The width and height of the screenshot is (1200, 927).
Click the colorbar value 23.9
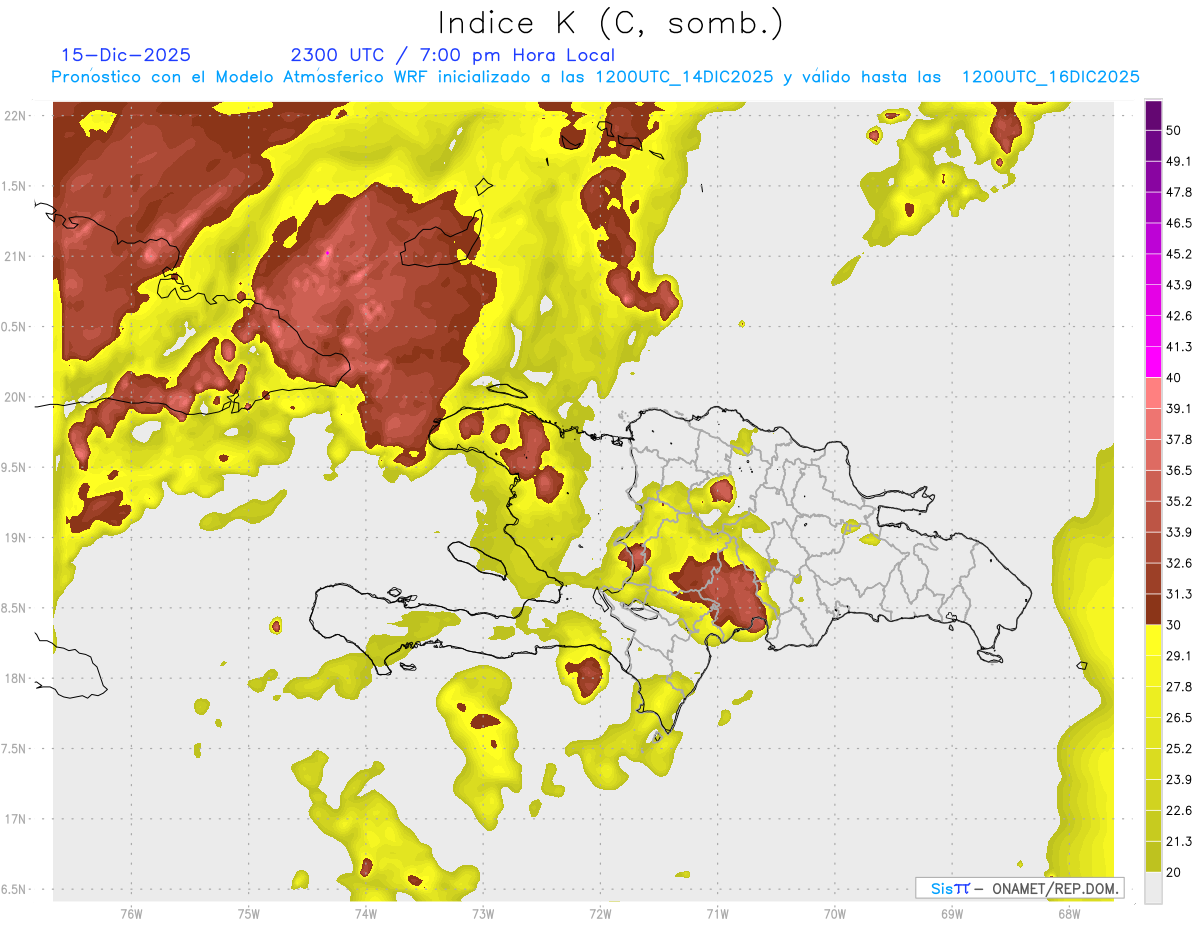(1180, 780)
